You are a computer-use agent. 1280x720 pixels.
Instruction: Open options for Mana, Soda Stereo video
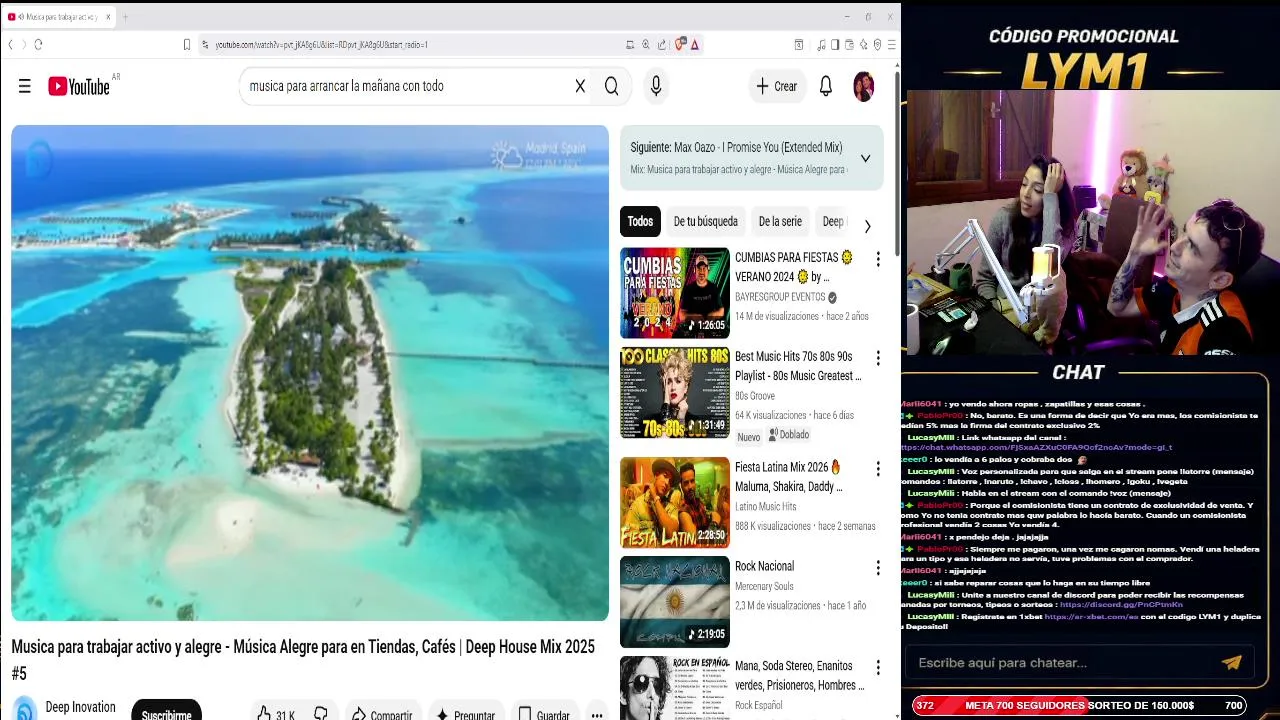point(878,668)
